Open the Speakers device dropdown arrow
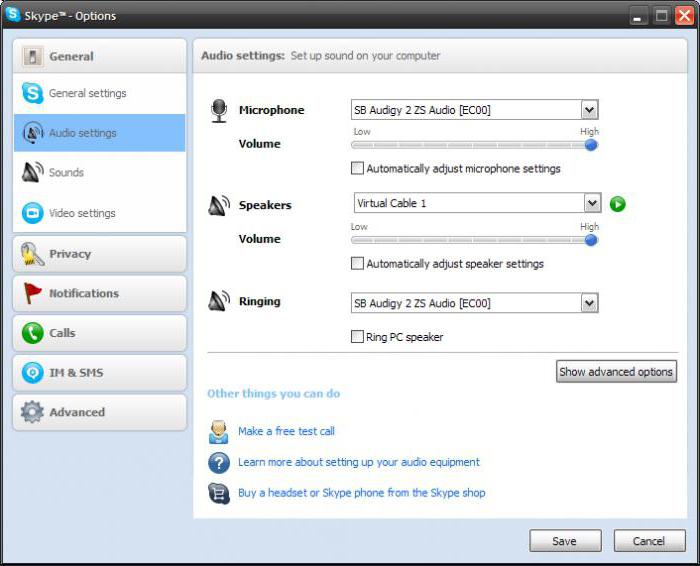700x566 pixels. (592, 203)
